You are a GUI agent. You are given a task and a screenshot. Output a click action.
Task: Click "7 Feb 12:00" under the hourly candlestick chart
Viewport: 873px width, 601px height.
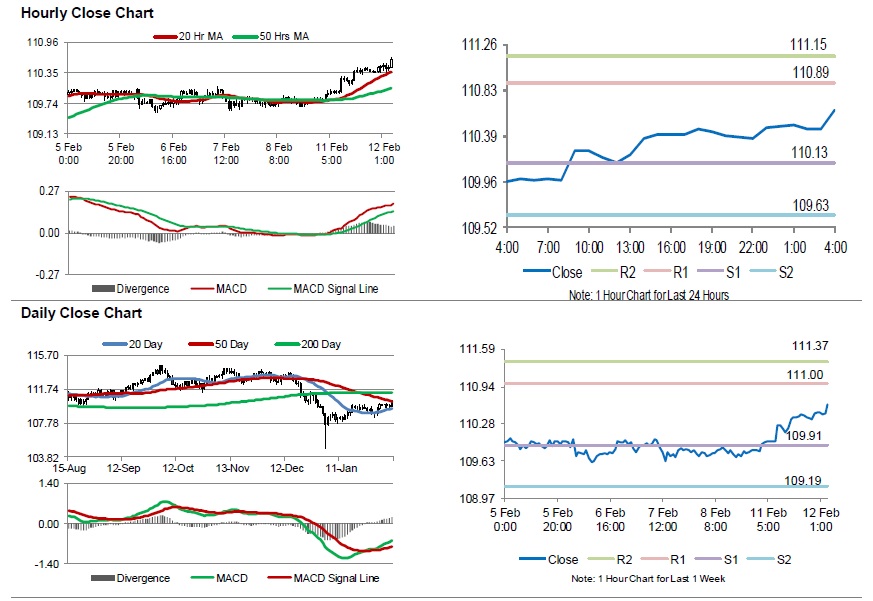click(x=226, y=154)
